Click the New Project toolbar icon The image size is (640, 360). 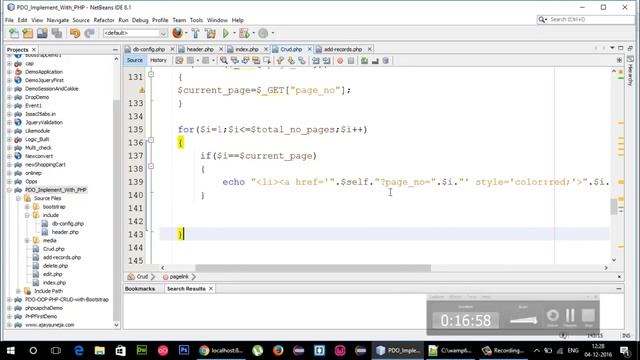point(28,33)
